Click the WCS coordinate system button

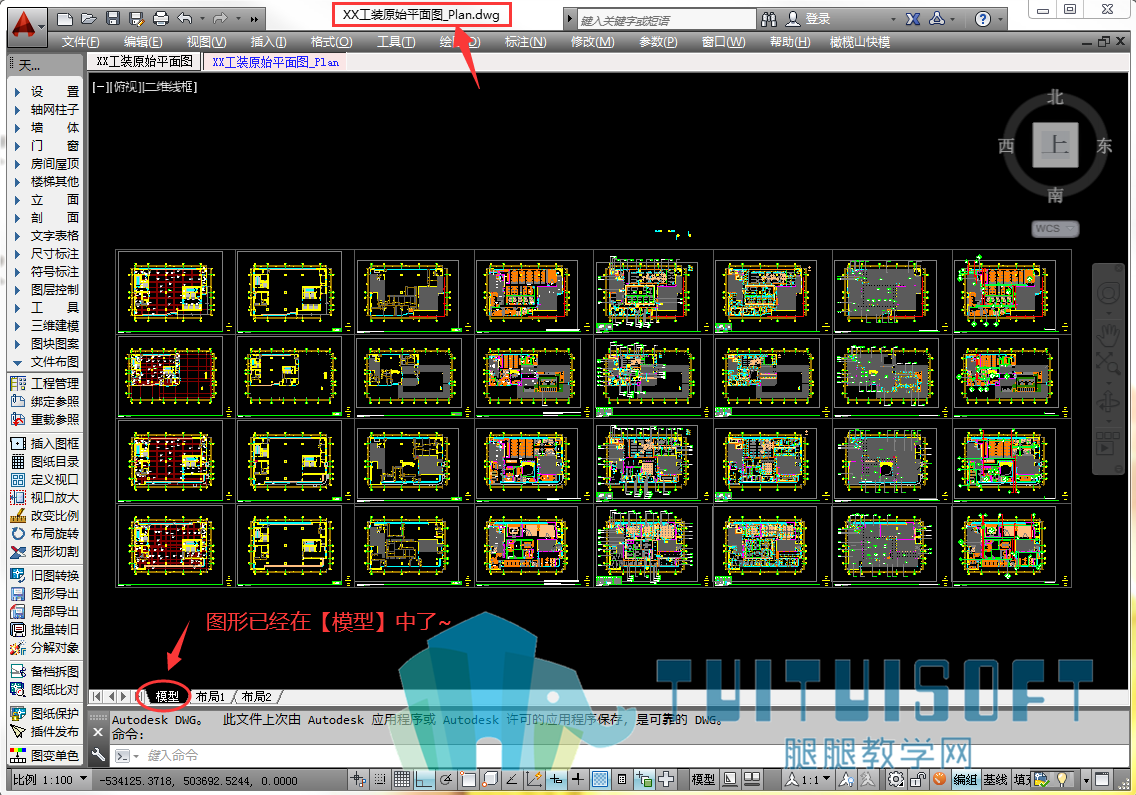[1055, 228]
